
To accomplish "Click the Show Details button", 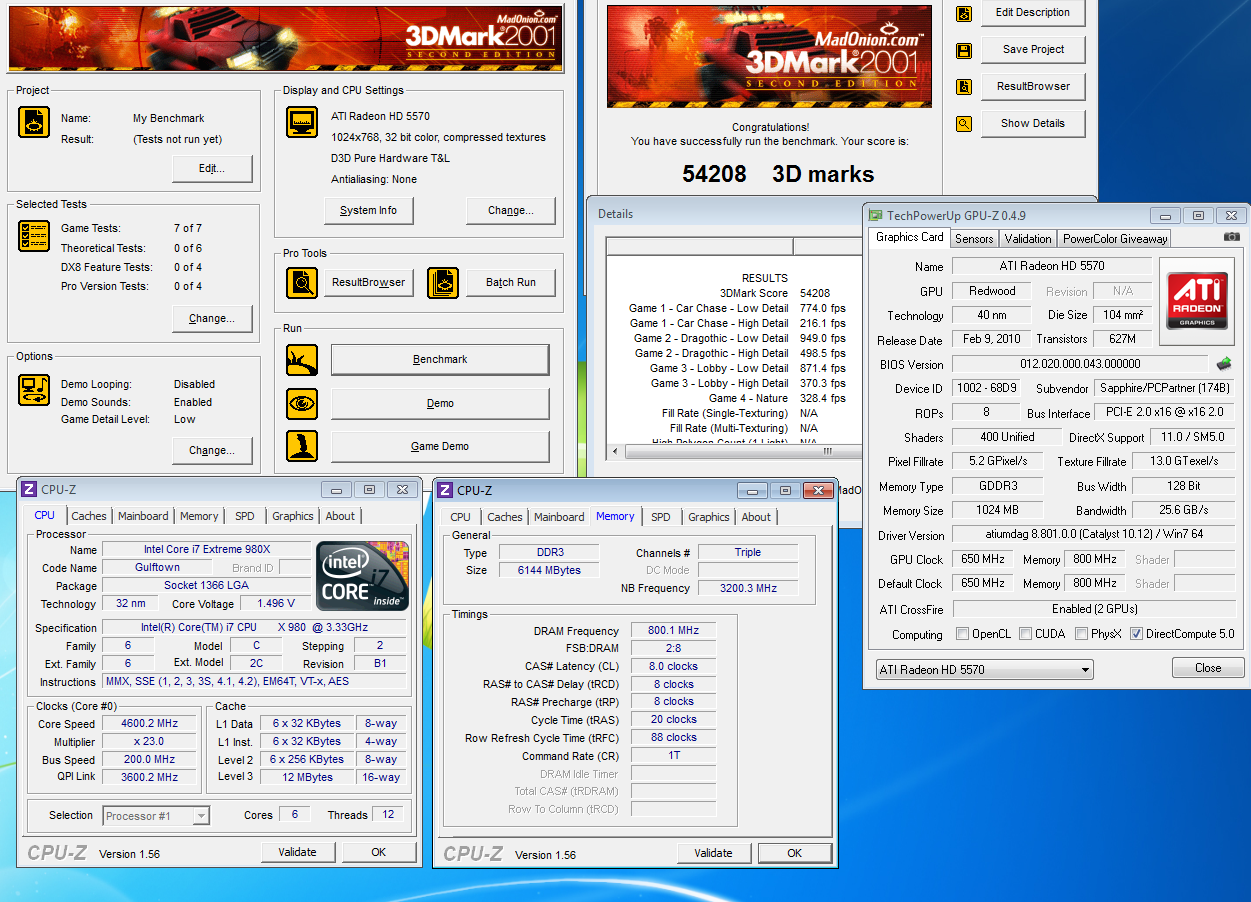I will tap(1033, 123).
